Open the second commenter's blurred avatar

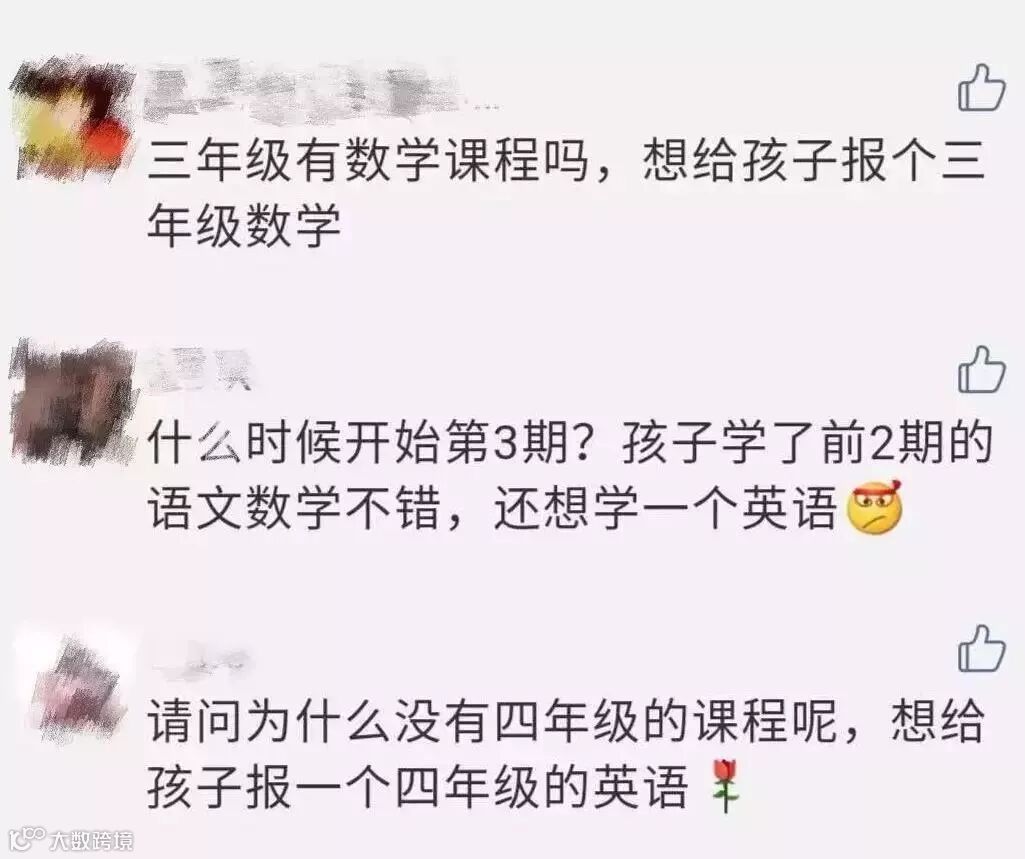(73, 400)
